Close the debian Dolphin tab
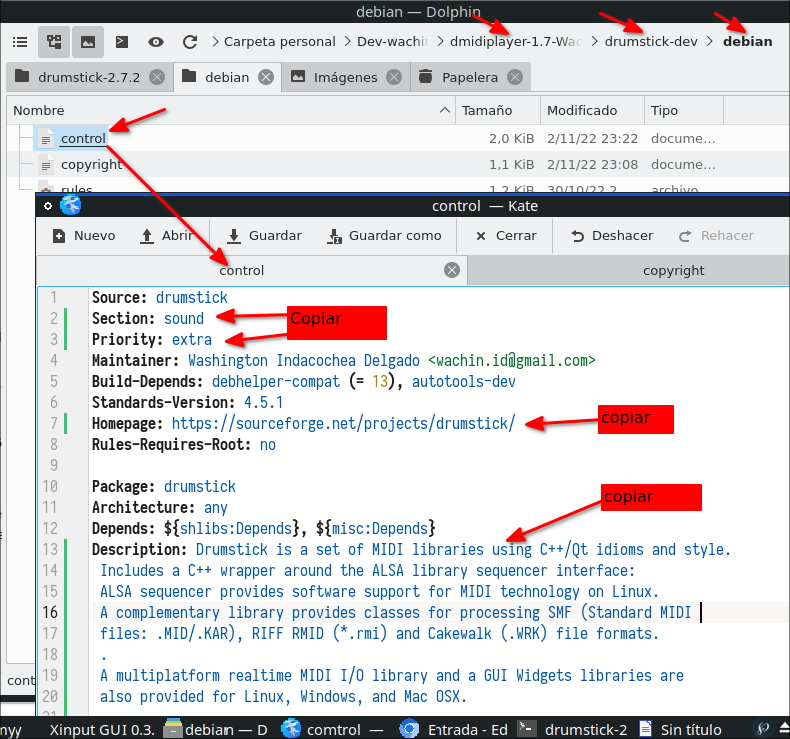The width and height of the screenshot is (790, 739). tap(266, 77)
